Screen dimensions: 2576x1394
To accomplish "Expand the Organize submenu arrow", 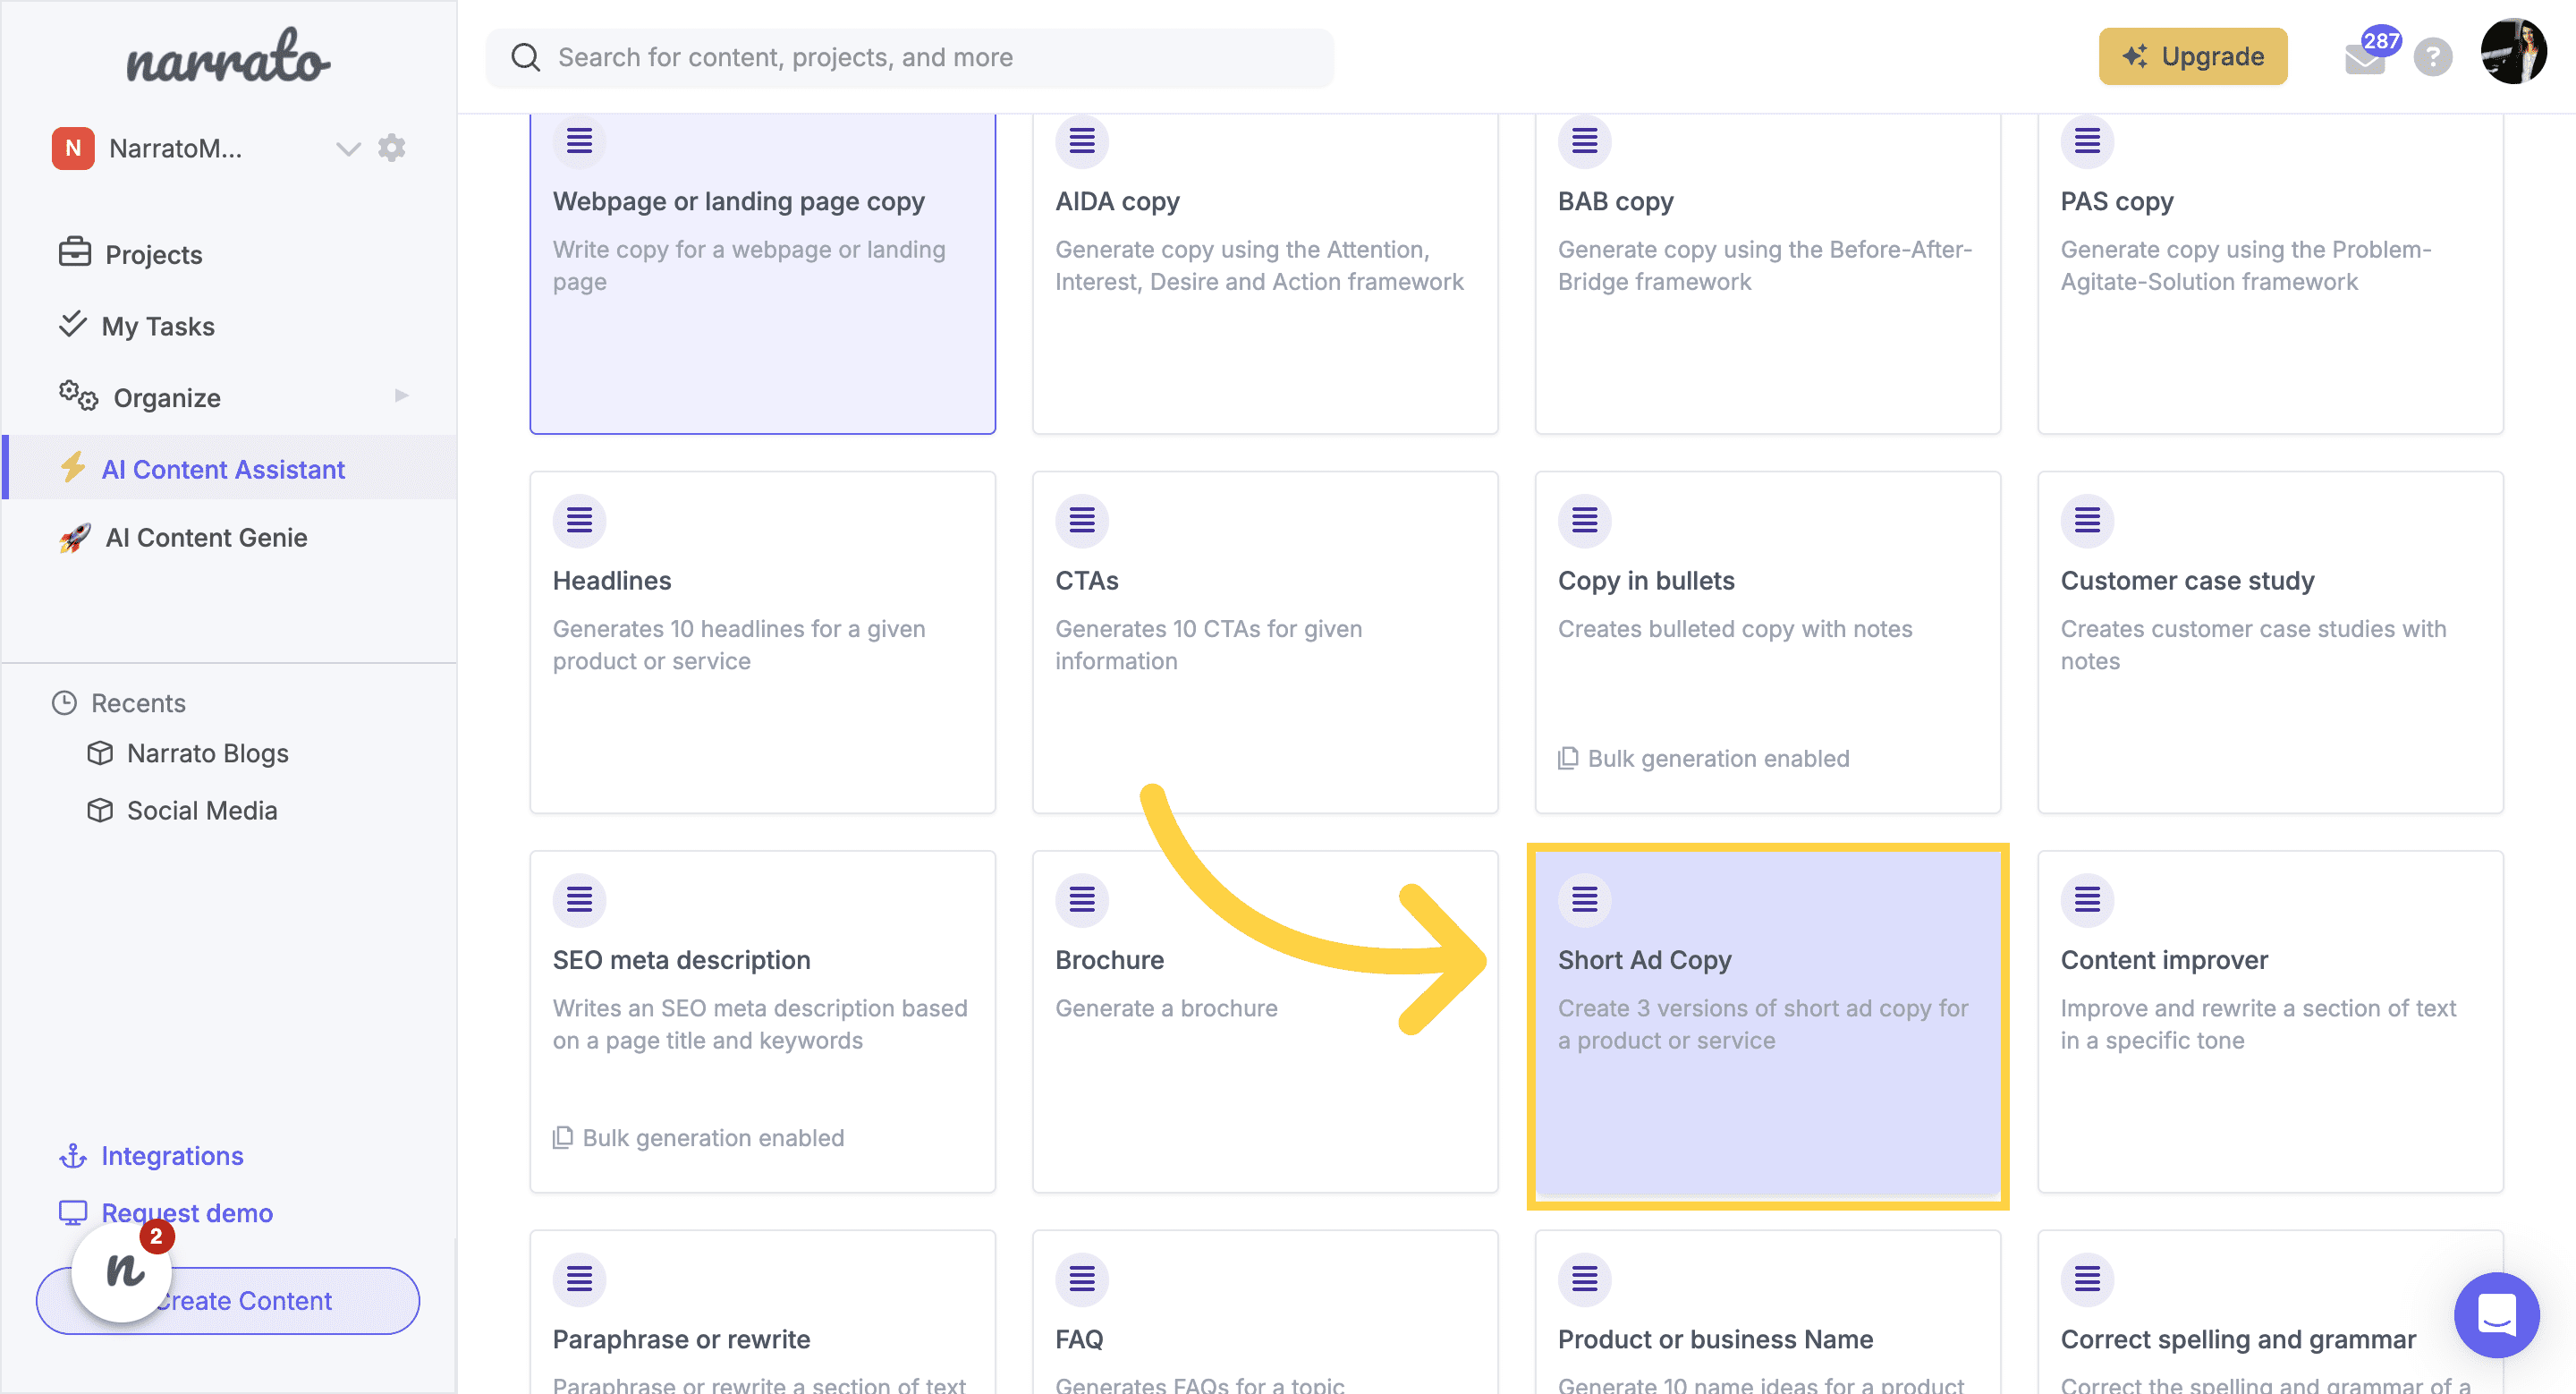I will 401,395.
